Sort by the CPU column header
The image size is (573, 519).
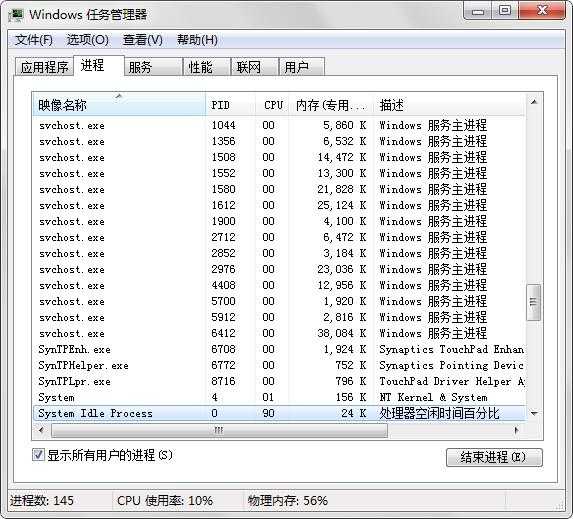point(272,105)
